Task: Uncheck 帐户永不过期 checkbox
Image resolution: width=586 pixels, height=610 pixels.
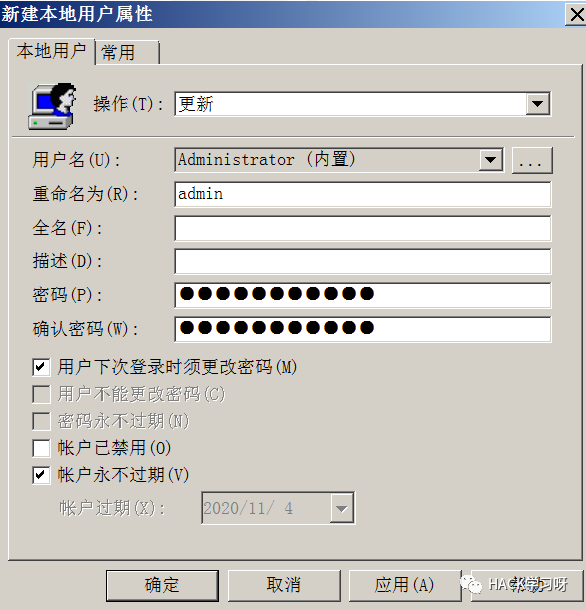Action: (x=41, y=475)
